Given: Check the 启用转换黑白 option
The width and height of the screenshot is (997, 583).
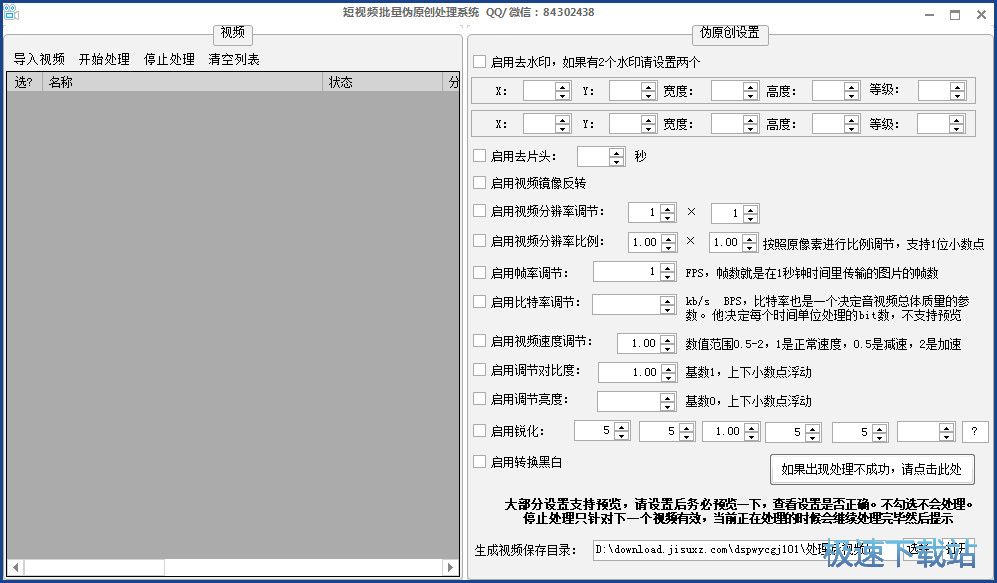Looking at the screenshot, I should [x=480, y=462].
